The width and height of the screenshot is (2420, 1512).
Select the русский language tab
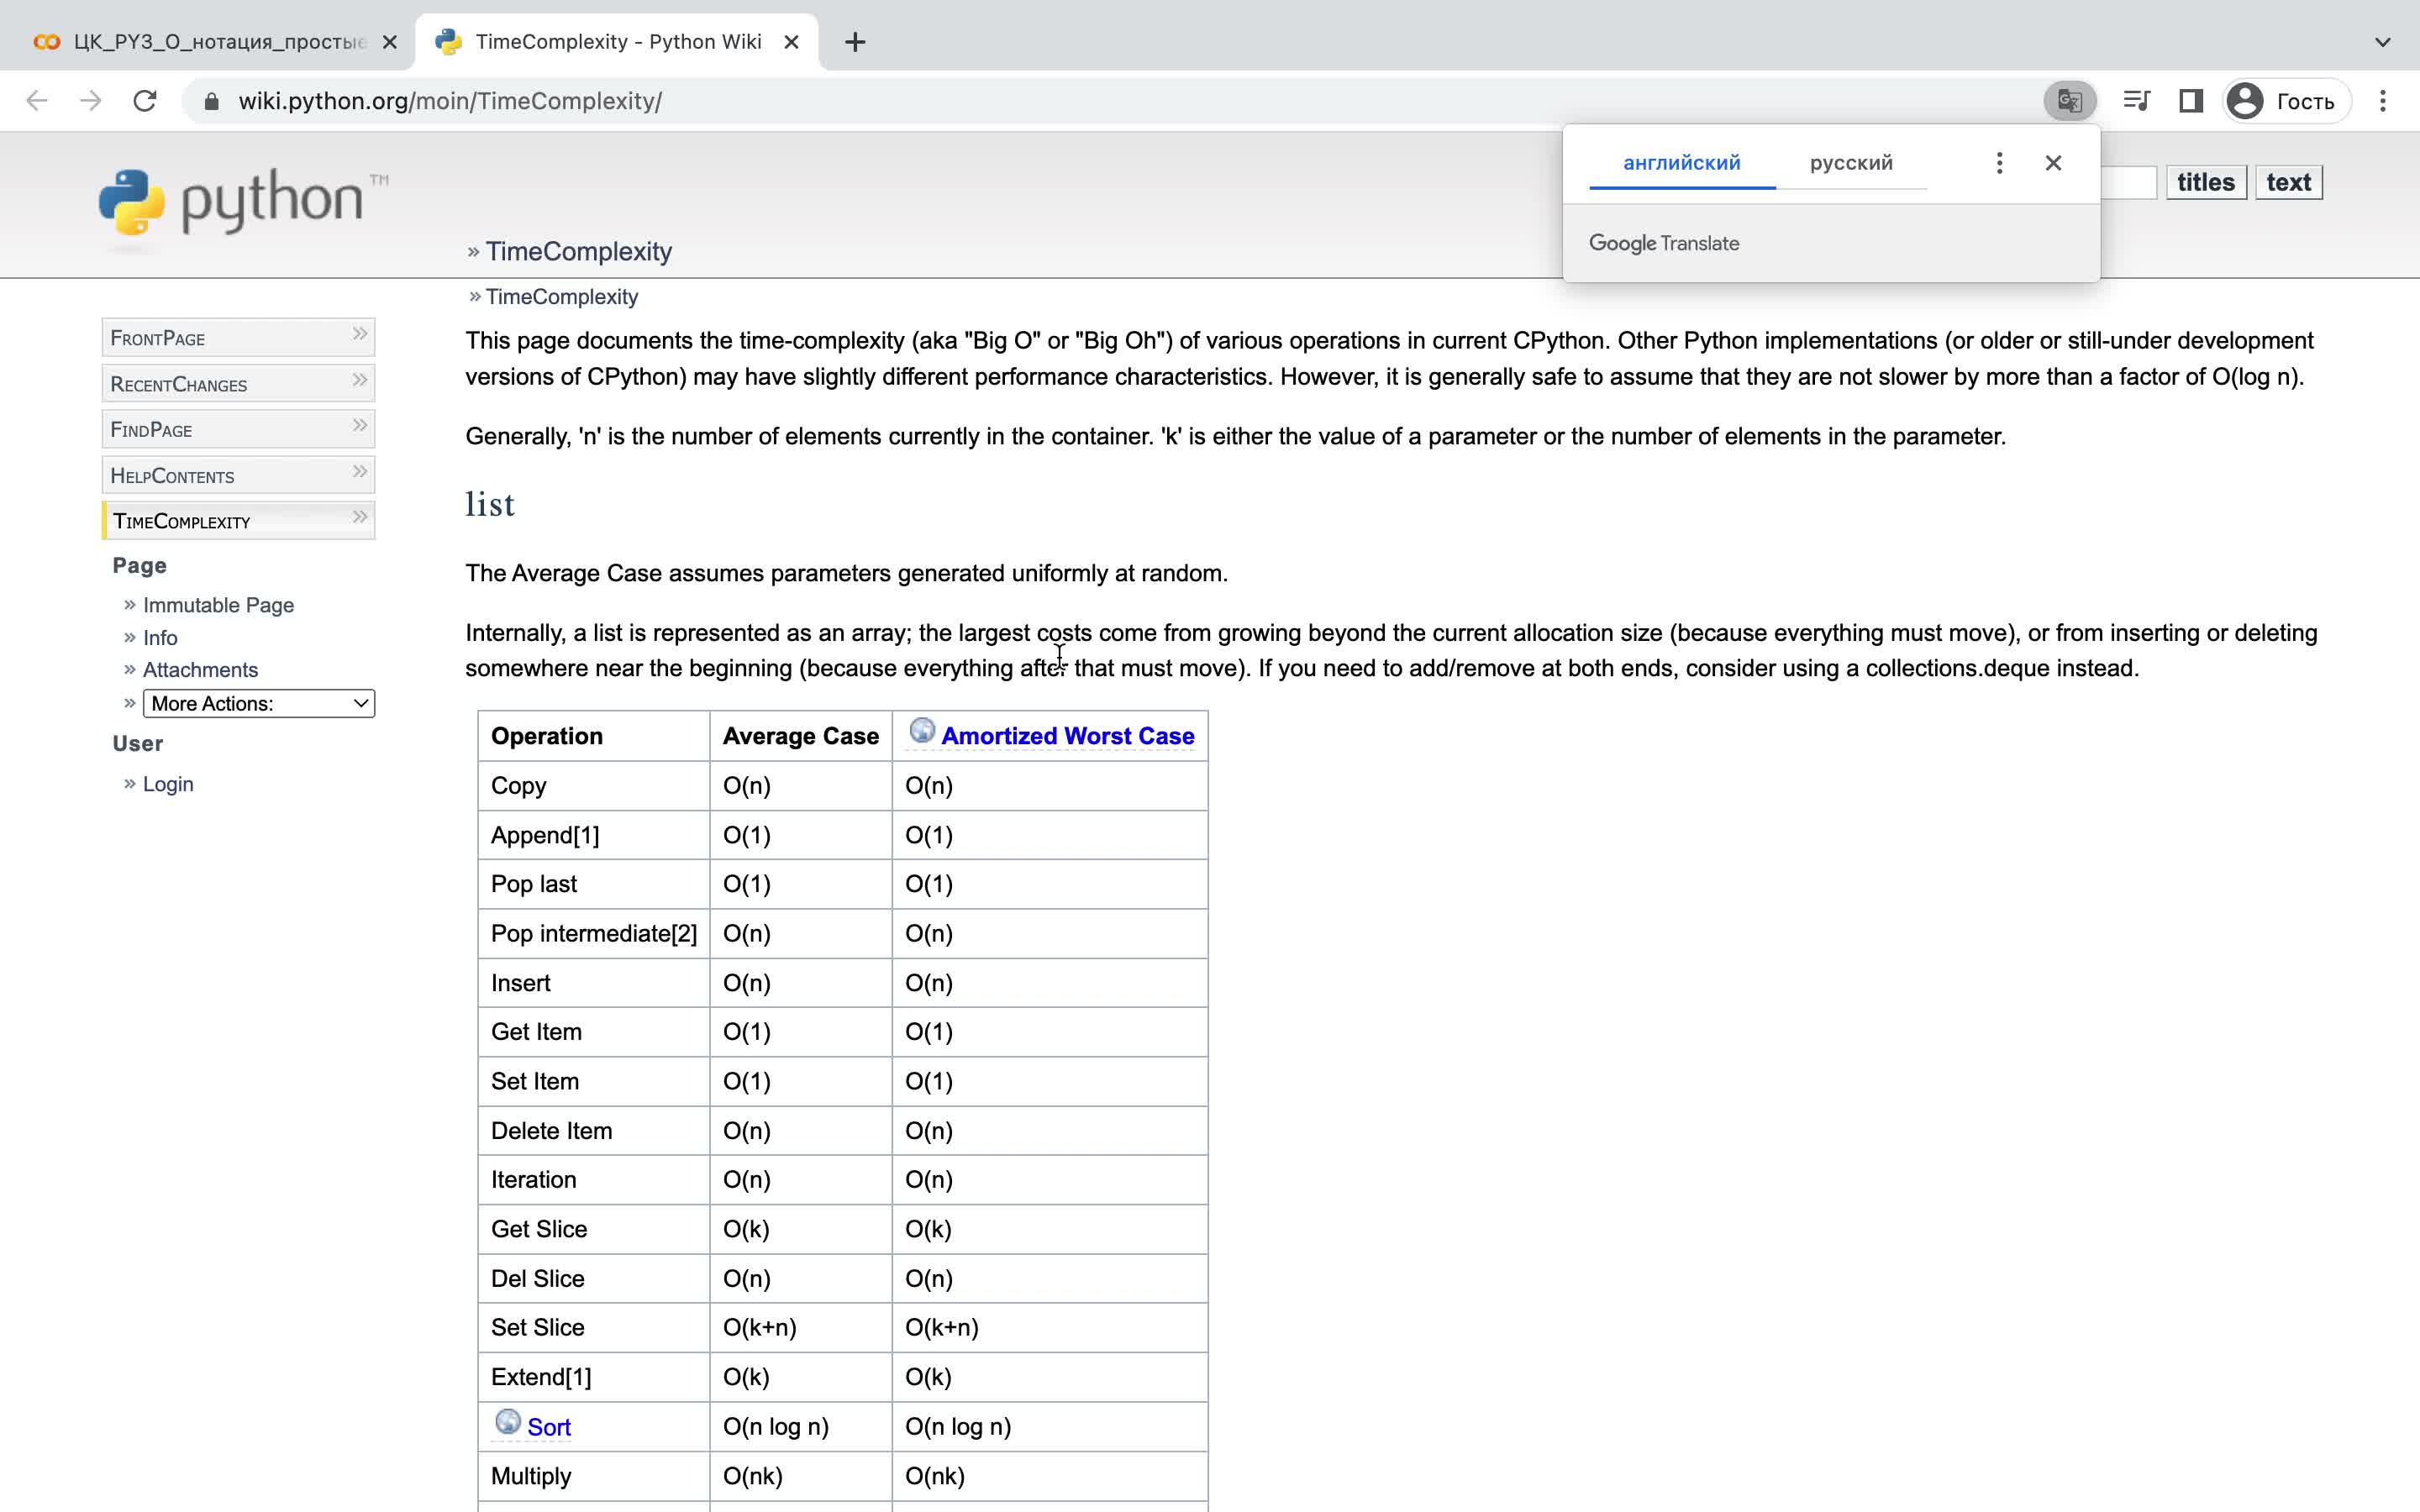[x=1851, y=163]
